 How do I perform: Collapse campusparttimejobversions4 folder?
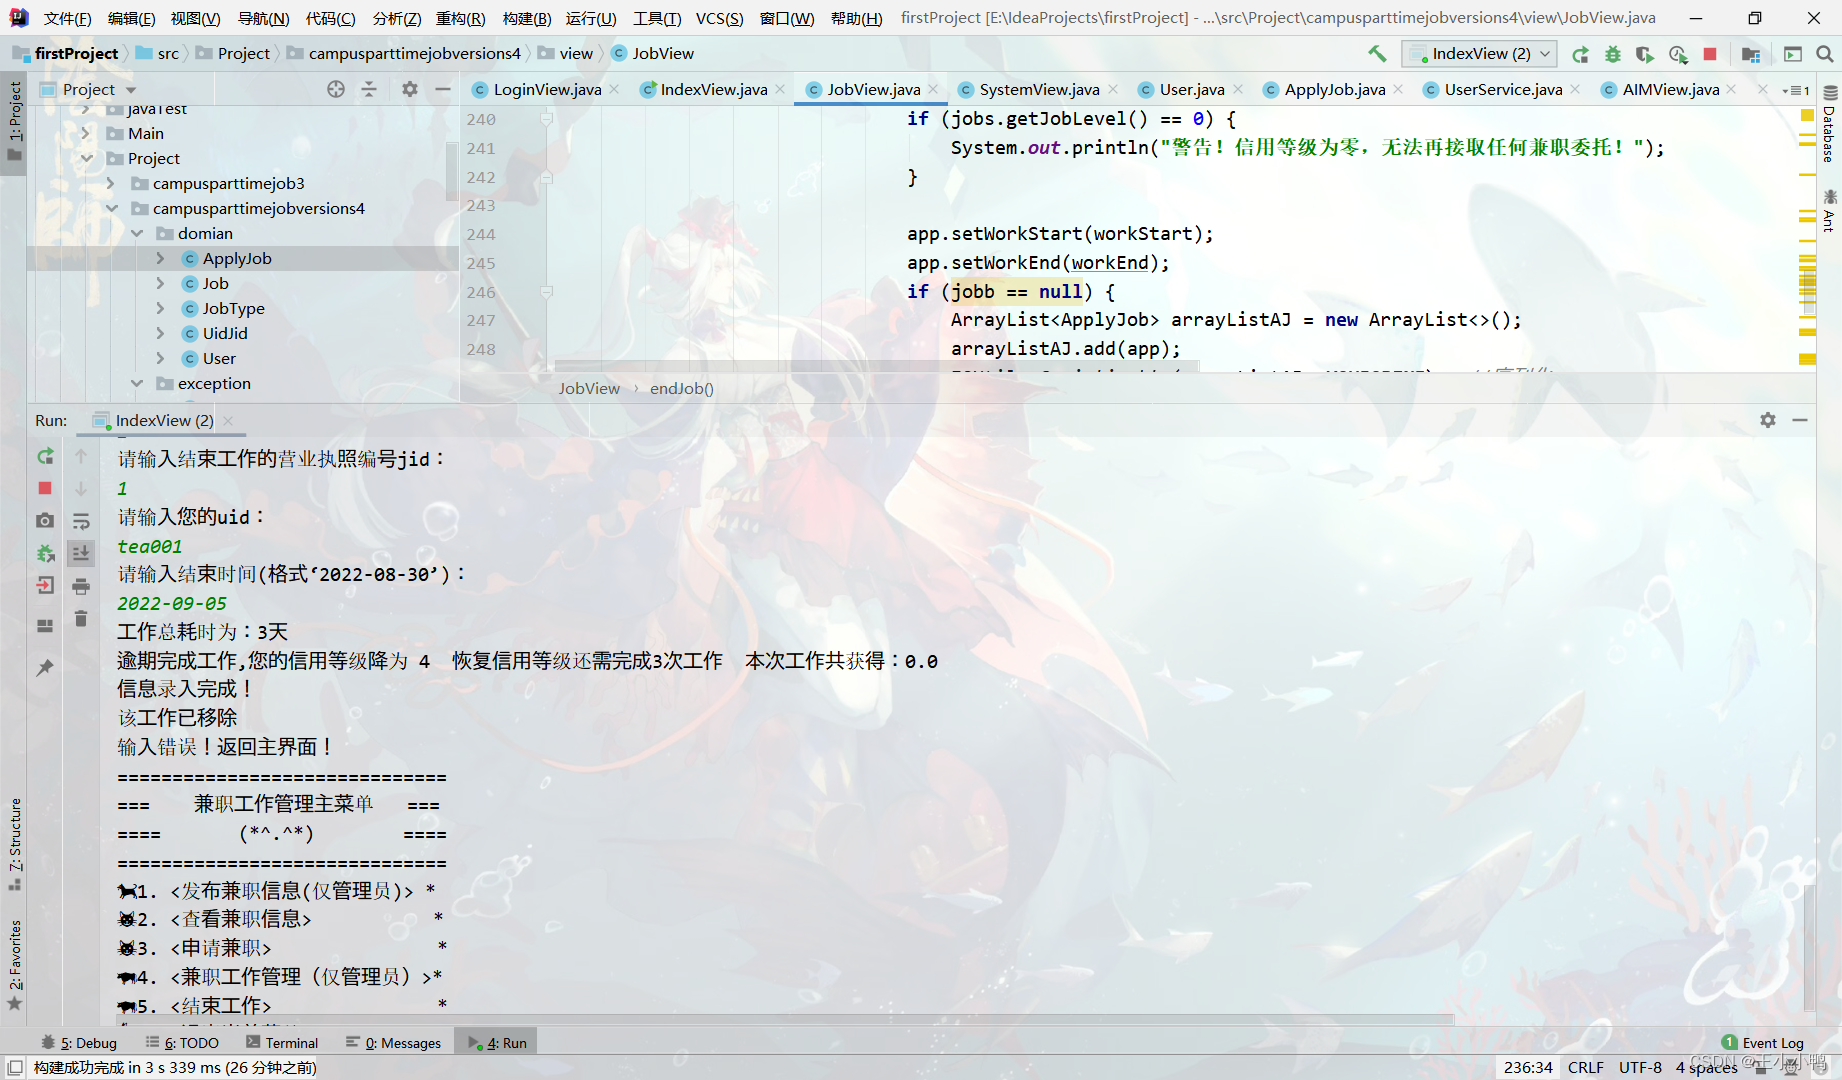[111, 208]
